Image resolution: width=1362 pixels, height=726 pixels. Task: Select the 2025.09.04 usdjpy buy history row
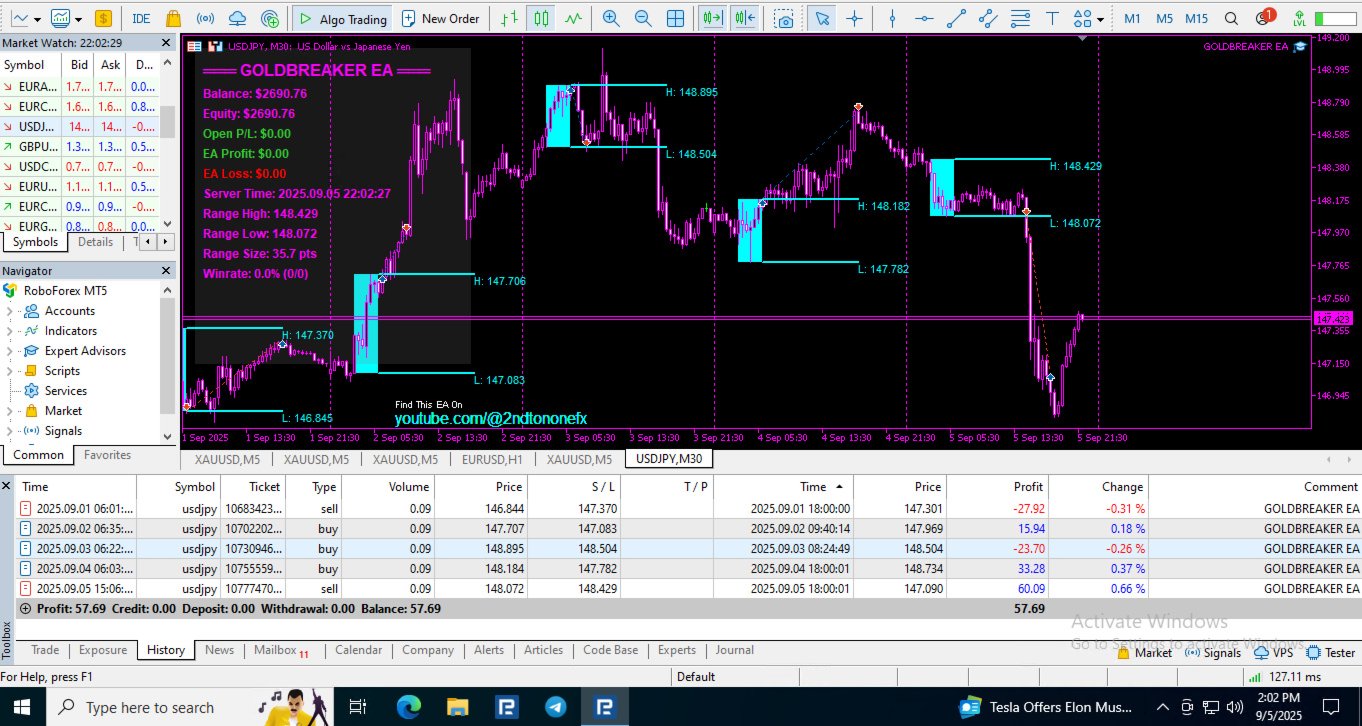point(689,568)
